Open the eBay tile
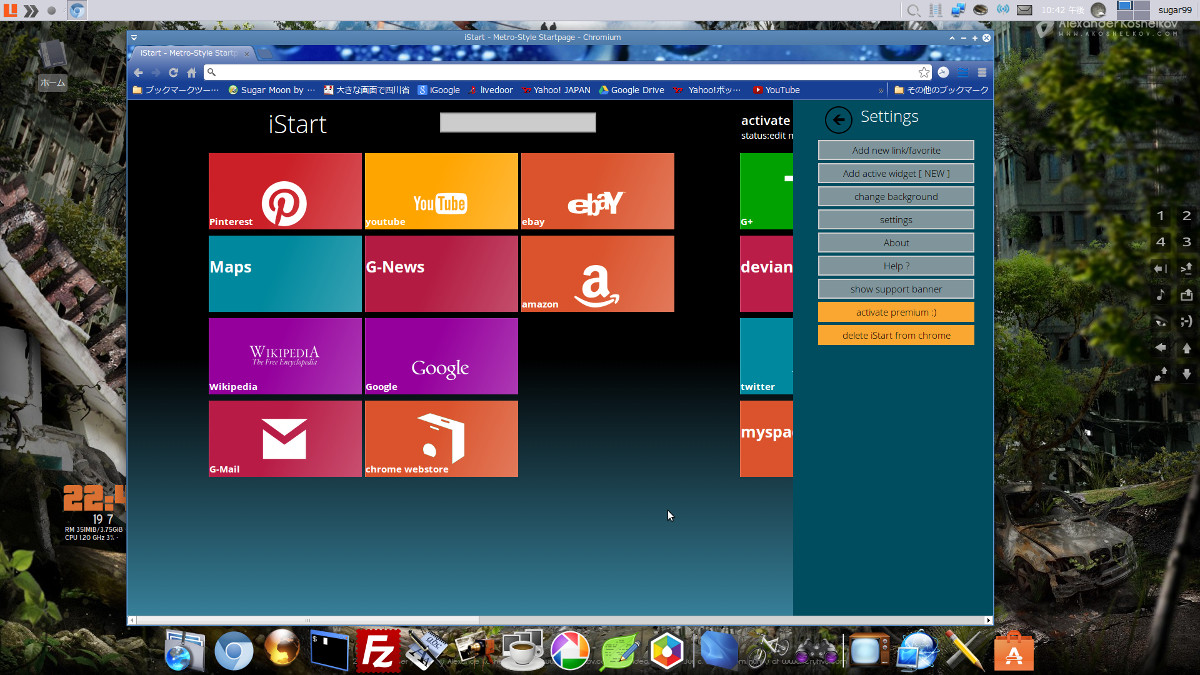Screen dimensions: 1200x675 tap(597, 191)
